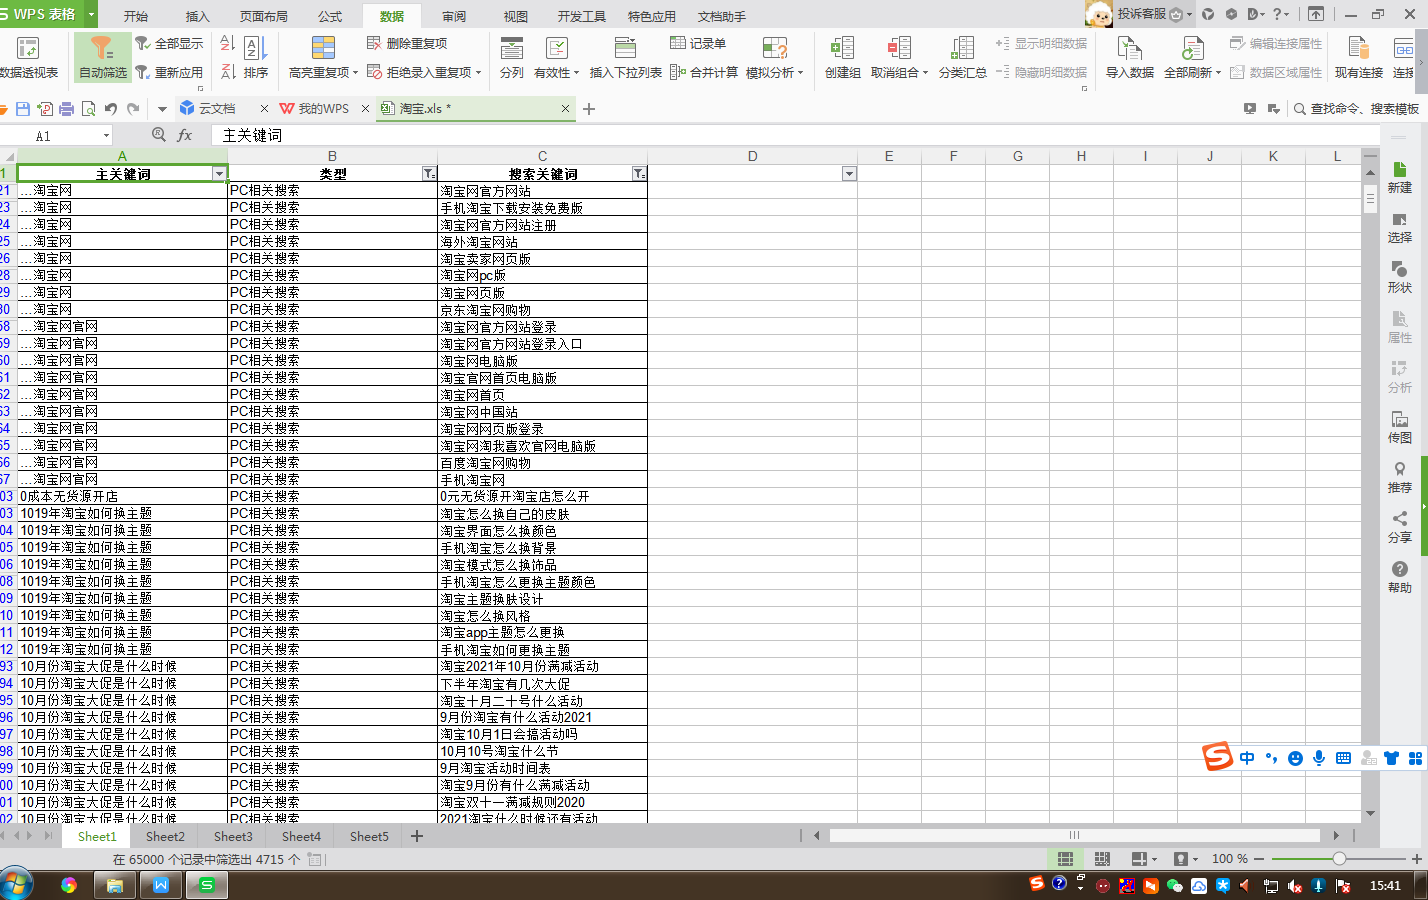Open the 记录单 record form

pyautogui.click(x=698, y=43)
